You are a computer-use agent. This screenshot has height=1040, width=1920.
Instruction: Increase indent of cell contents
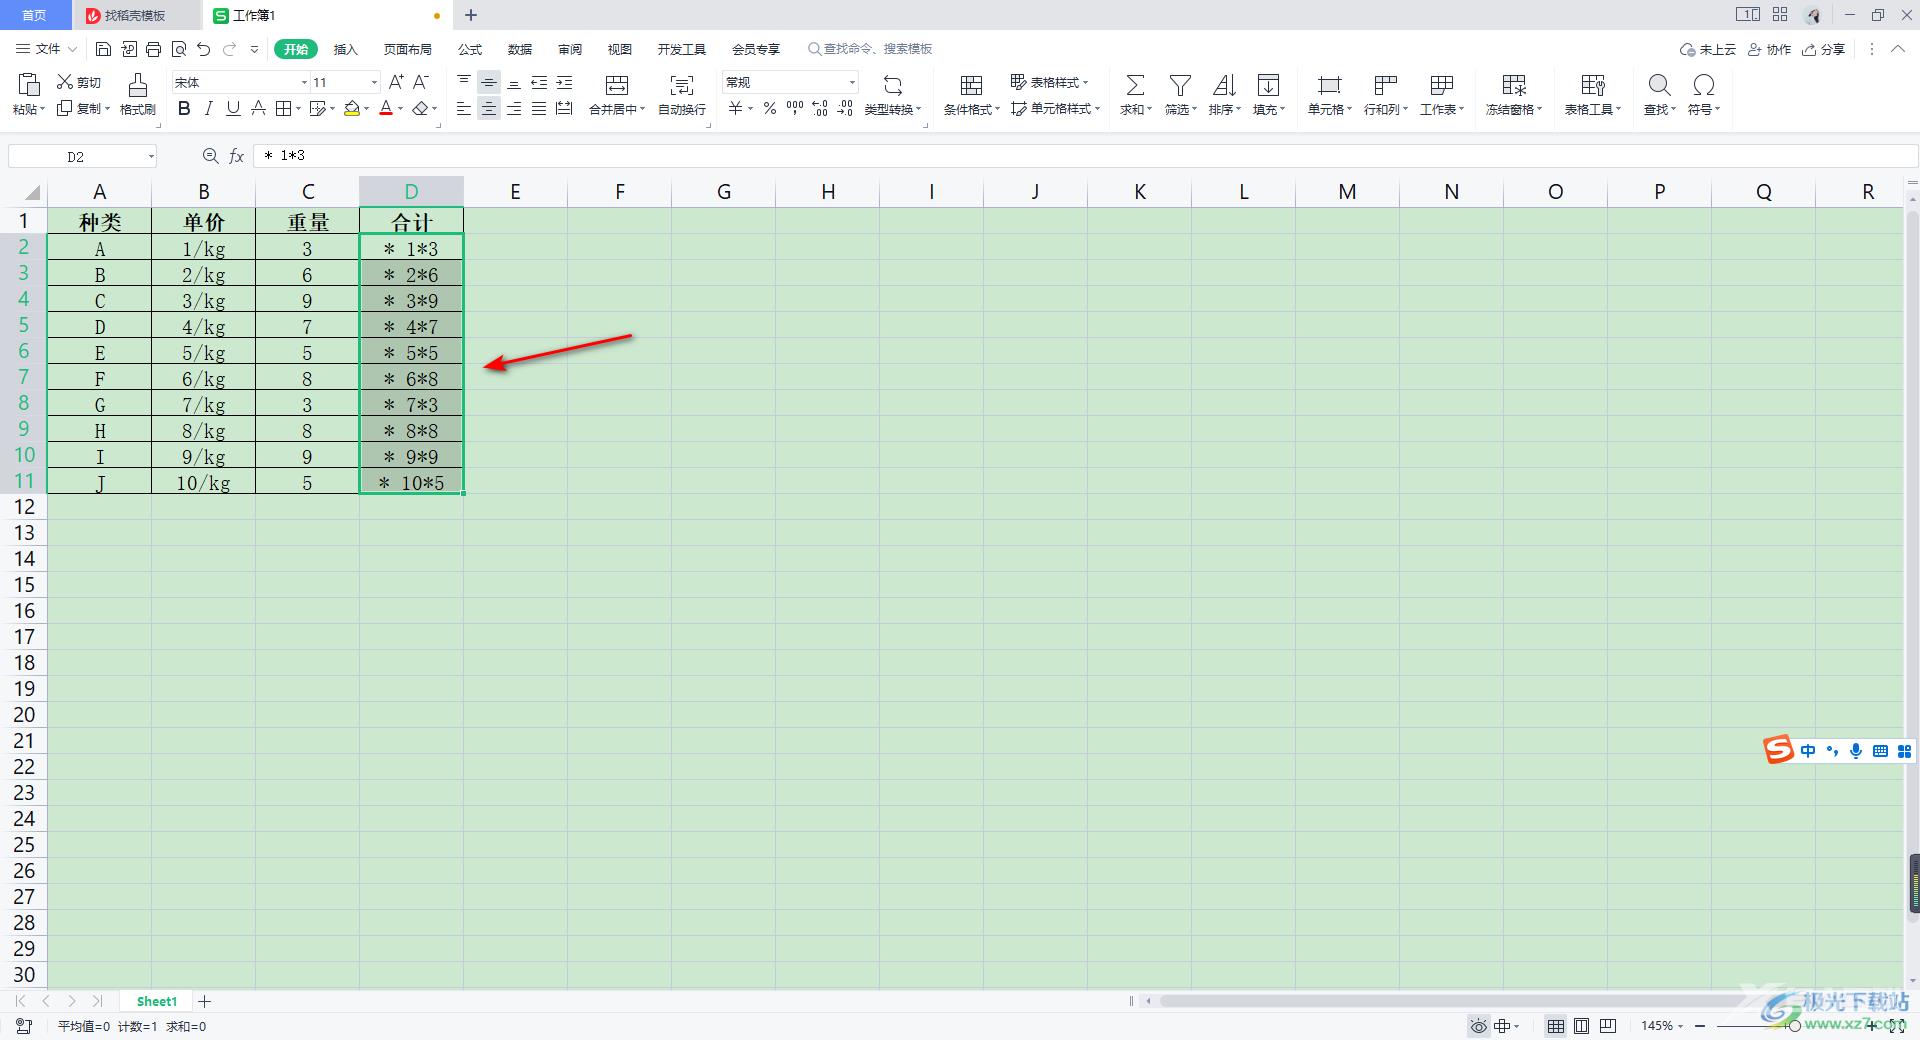click(x=564, y=82)
